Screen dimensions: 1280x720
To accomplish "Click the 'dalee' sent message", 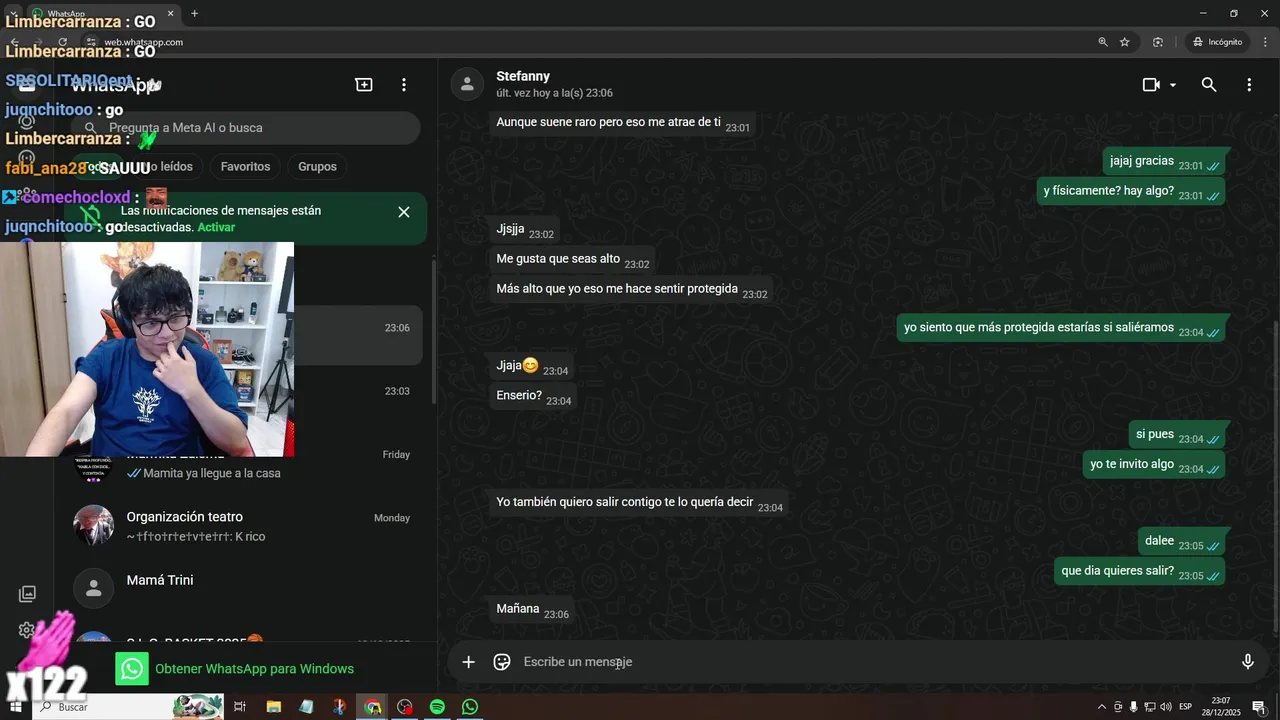I will pyautogui.click(x=1181, y=541).
